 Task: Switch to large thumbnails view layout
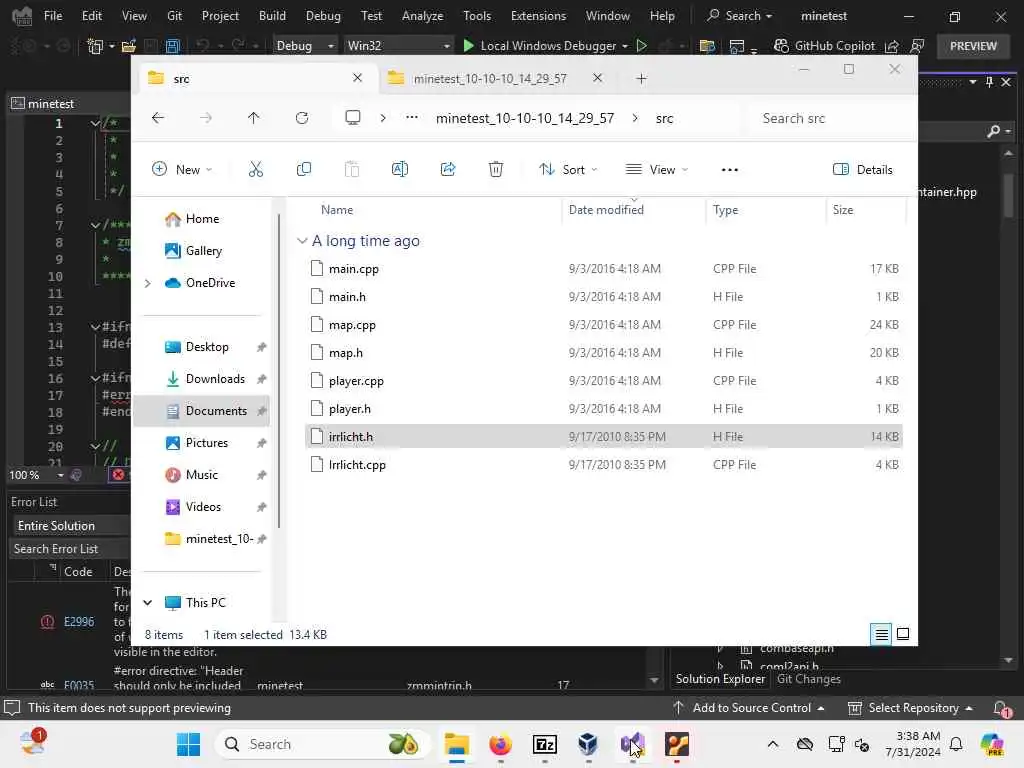tap(903, 634)
